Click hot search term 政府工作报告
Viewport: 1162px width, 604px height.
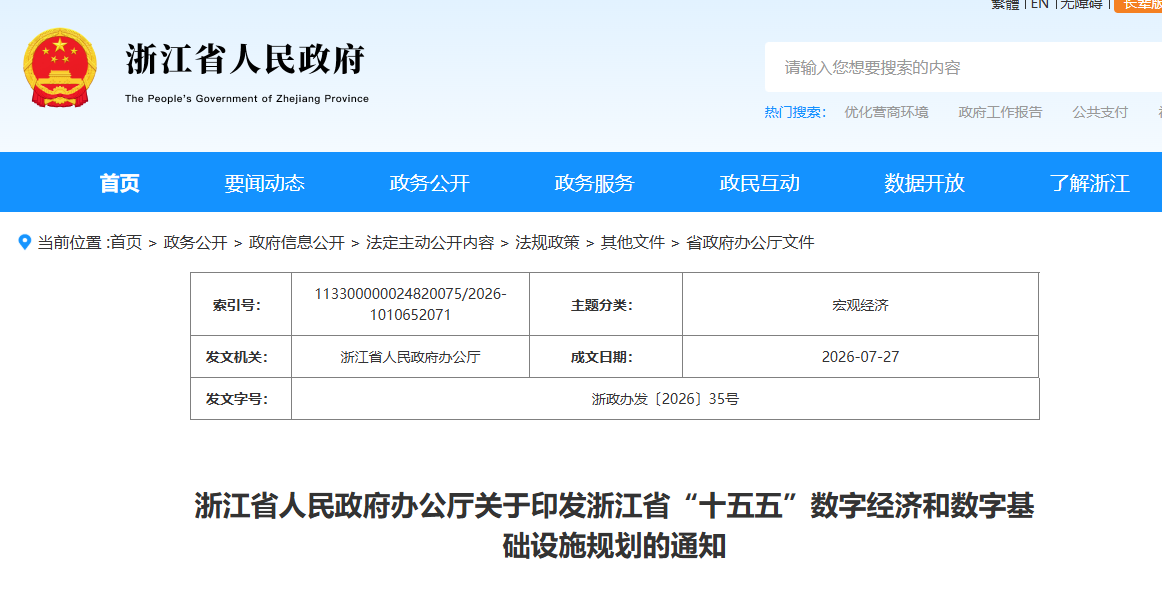point(1000,112)
